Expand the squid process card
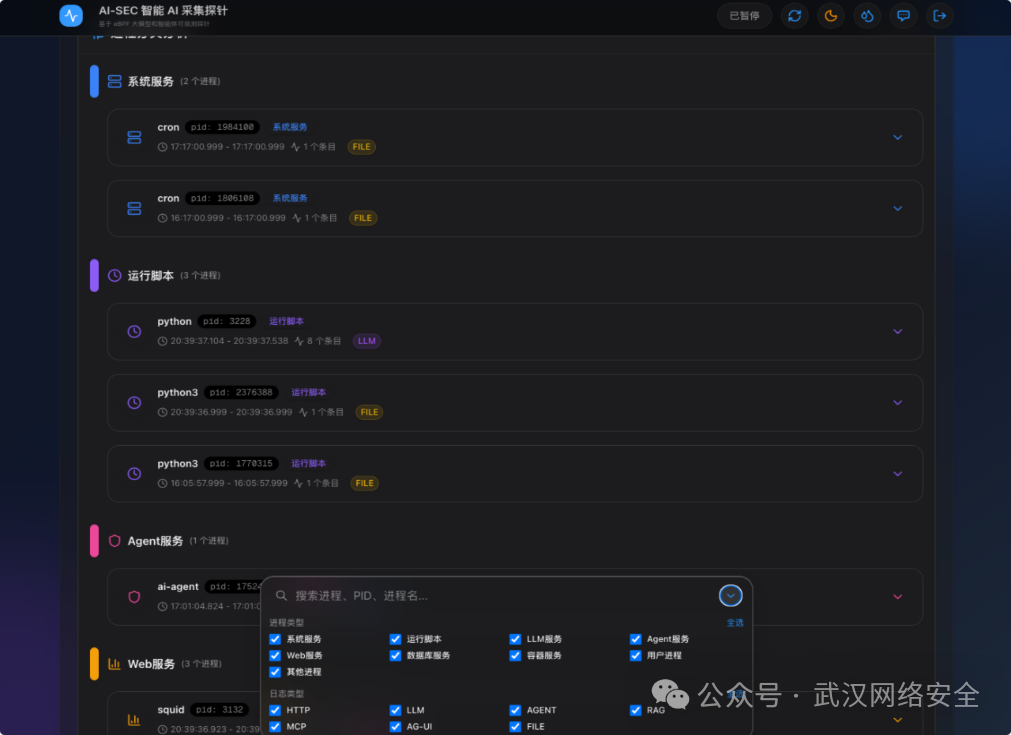 pos(898,720)
